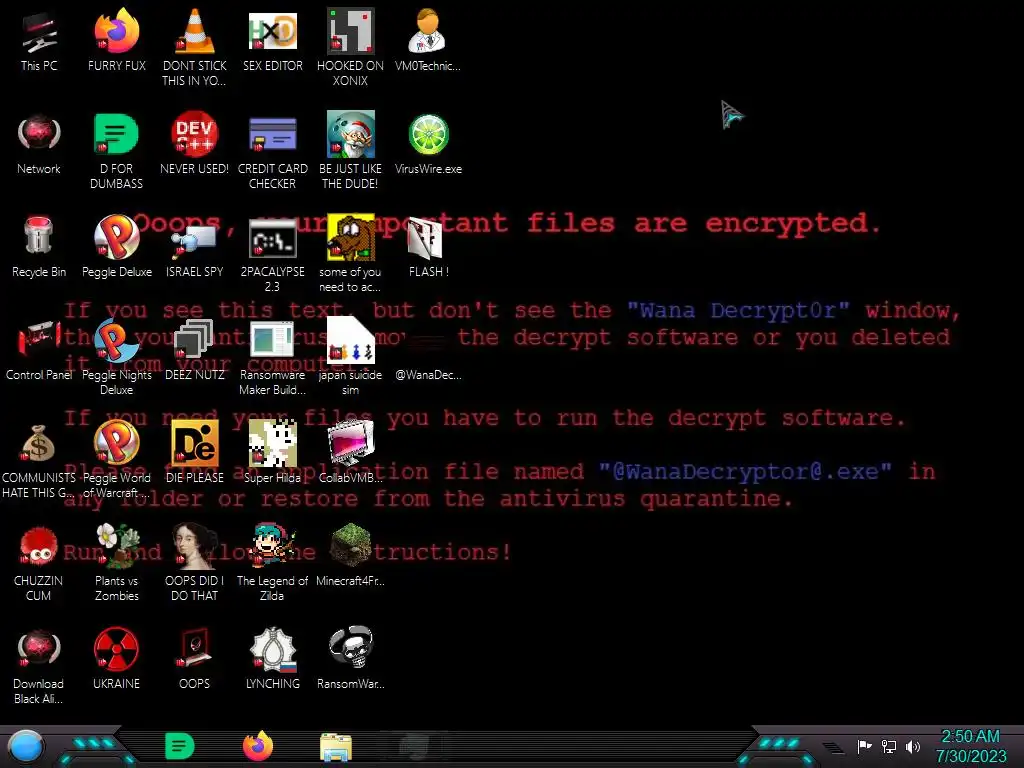Open the volume speaker tray icon

point(913,746)
